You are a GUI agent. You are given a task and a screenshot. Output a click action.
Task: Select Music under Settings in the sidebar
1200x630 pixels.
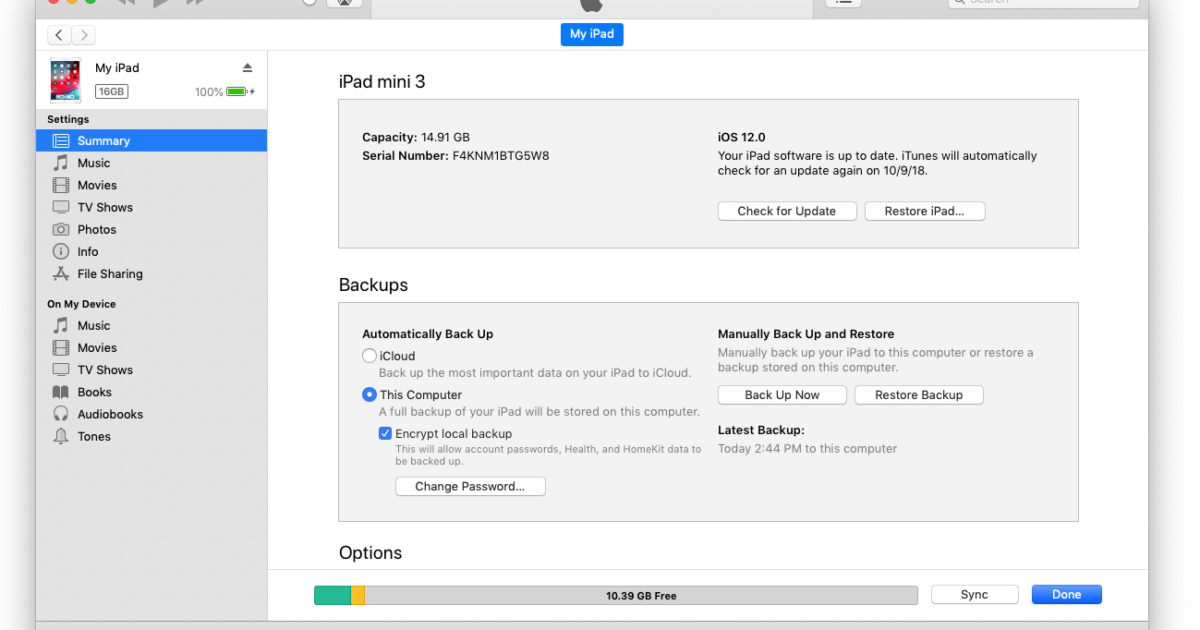tap(94, 163)
